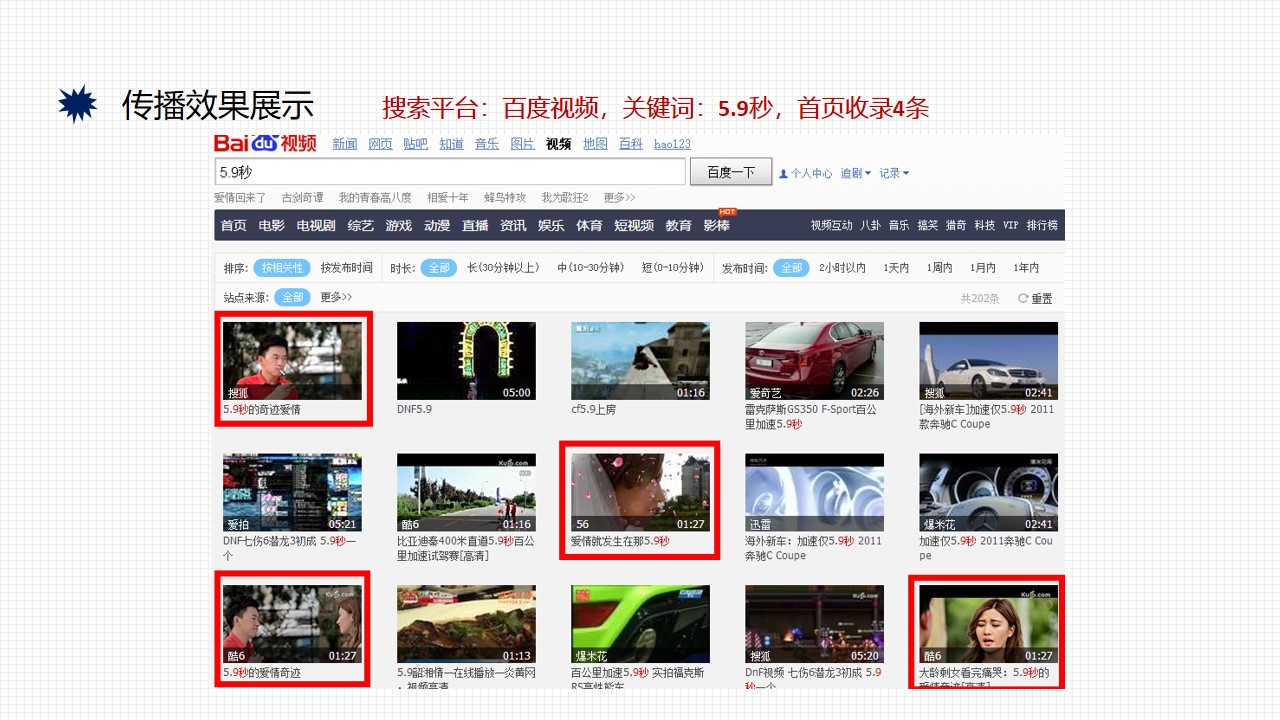Click hot search 古剑奇谭
The height and width of the screenshot is (720, 1280).
pyautogui.click(x=302, y=197)
